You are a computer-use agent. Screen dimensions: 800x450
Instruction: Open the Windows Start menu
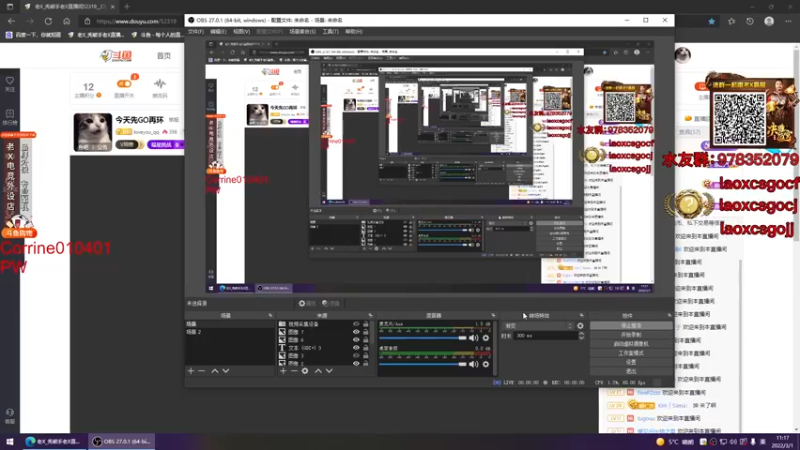[x=10, y=441]
